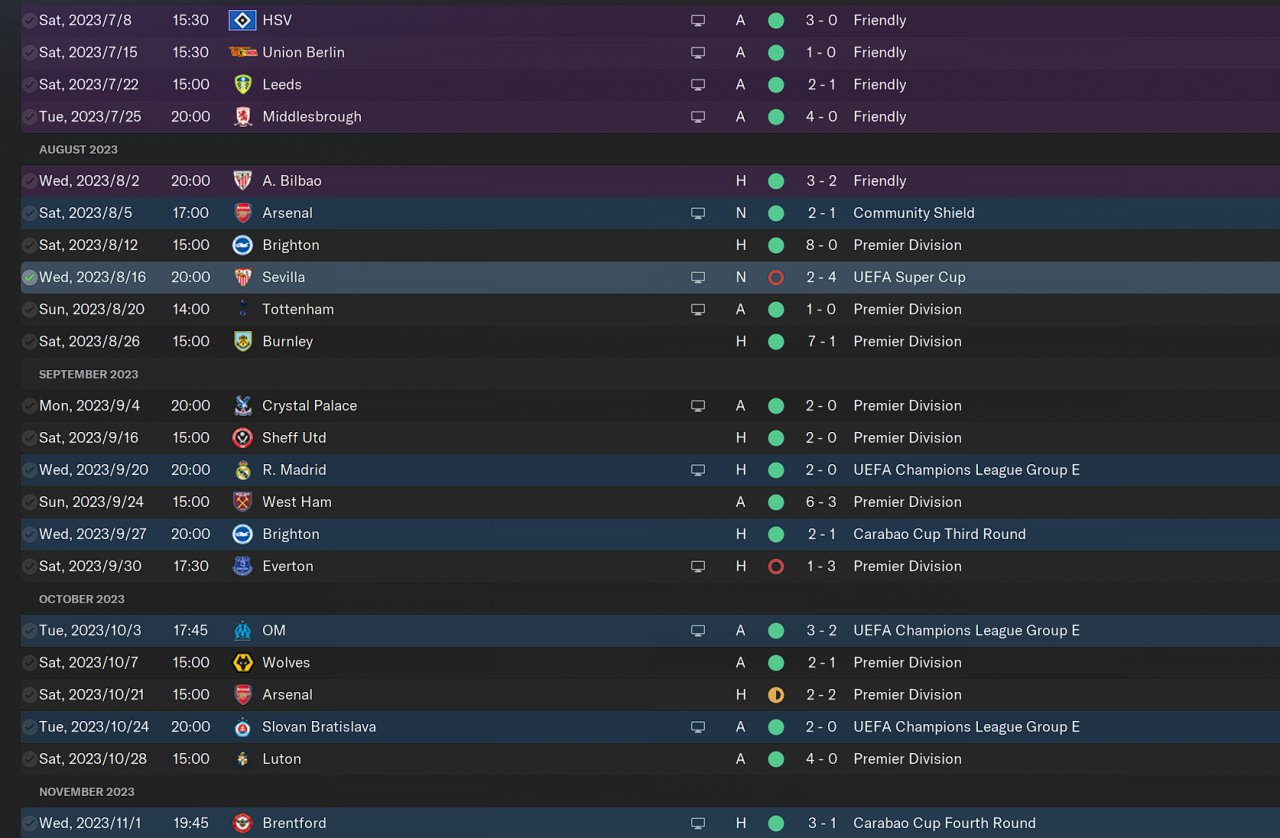This screenshot has width=1280, height=838.
Task: Open the Carabao Cup Third Round competition
Action: coord(939,534)
